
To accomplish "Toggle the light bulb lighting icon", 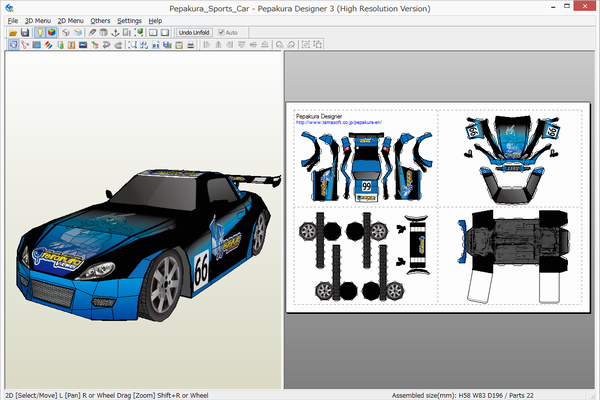I will [40, 33].
